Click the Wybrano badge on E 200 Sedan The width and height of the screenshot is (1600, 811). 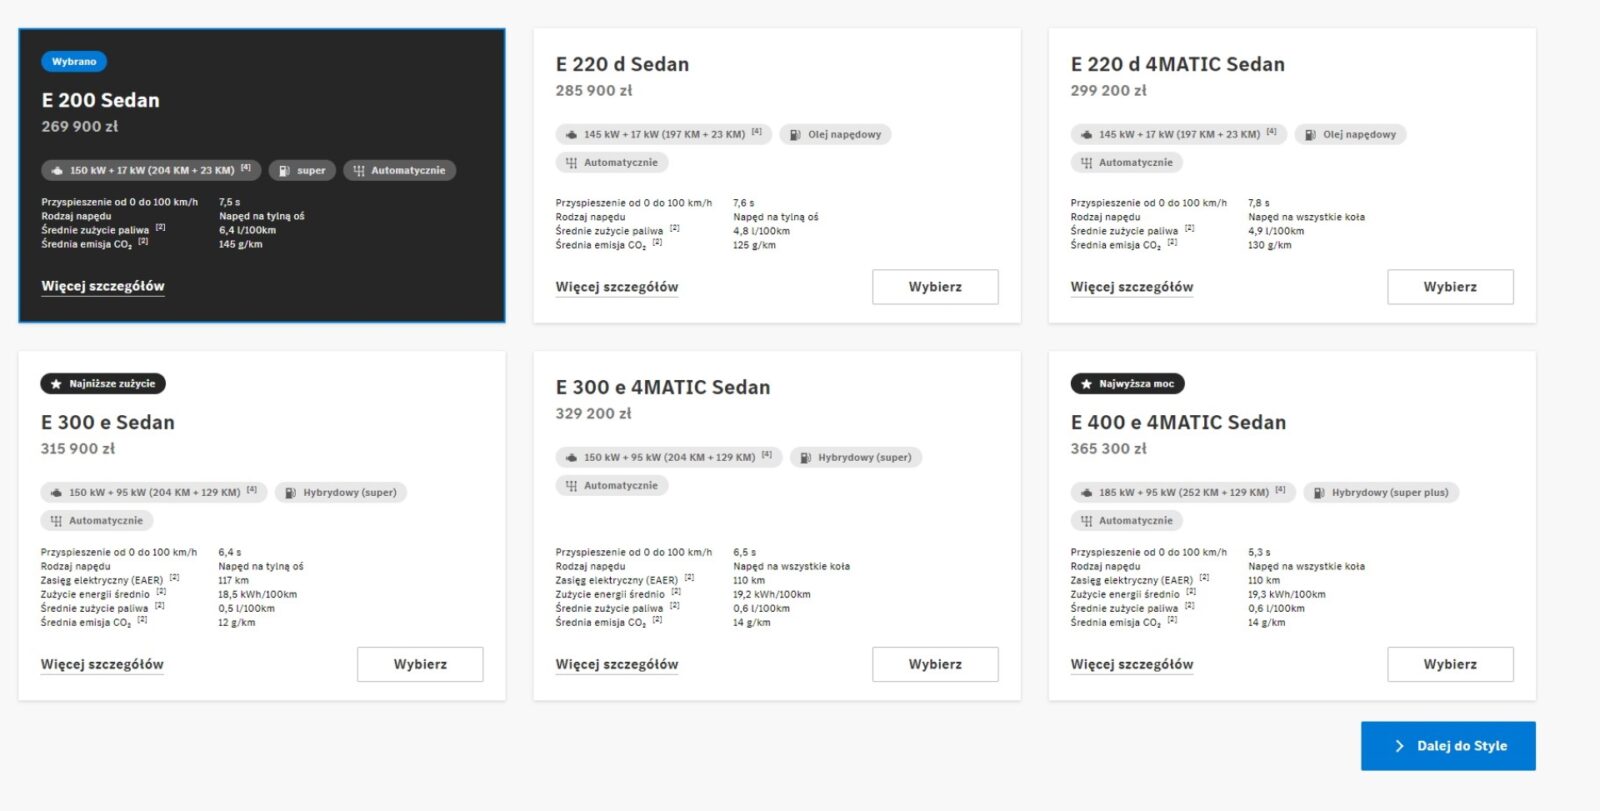pos(74,62)
